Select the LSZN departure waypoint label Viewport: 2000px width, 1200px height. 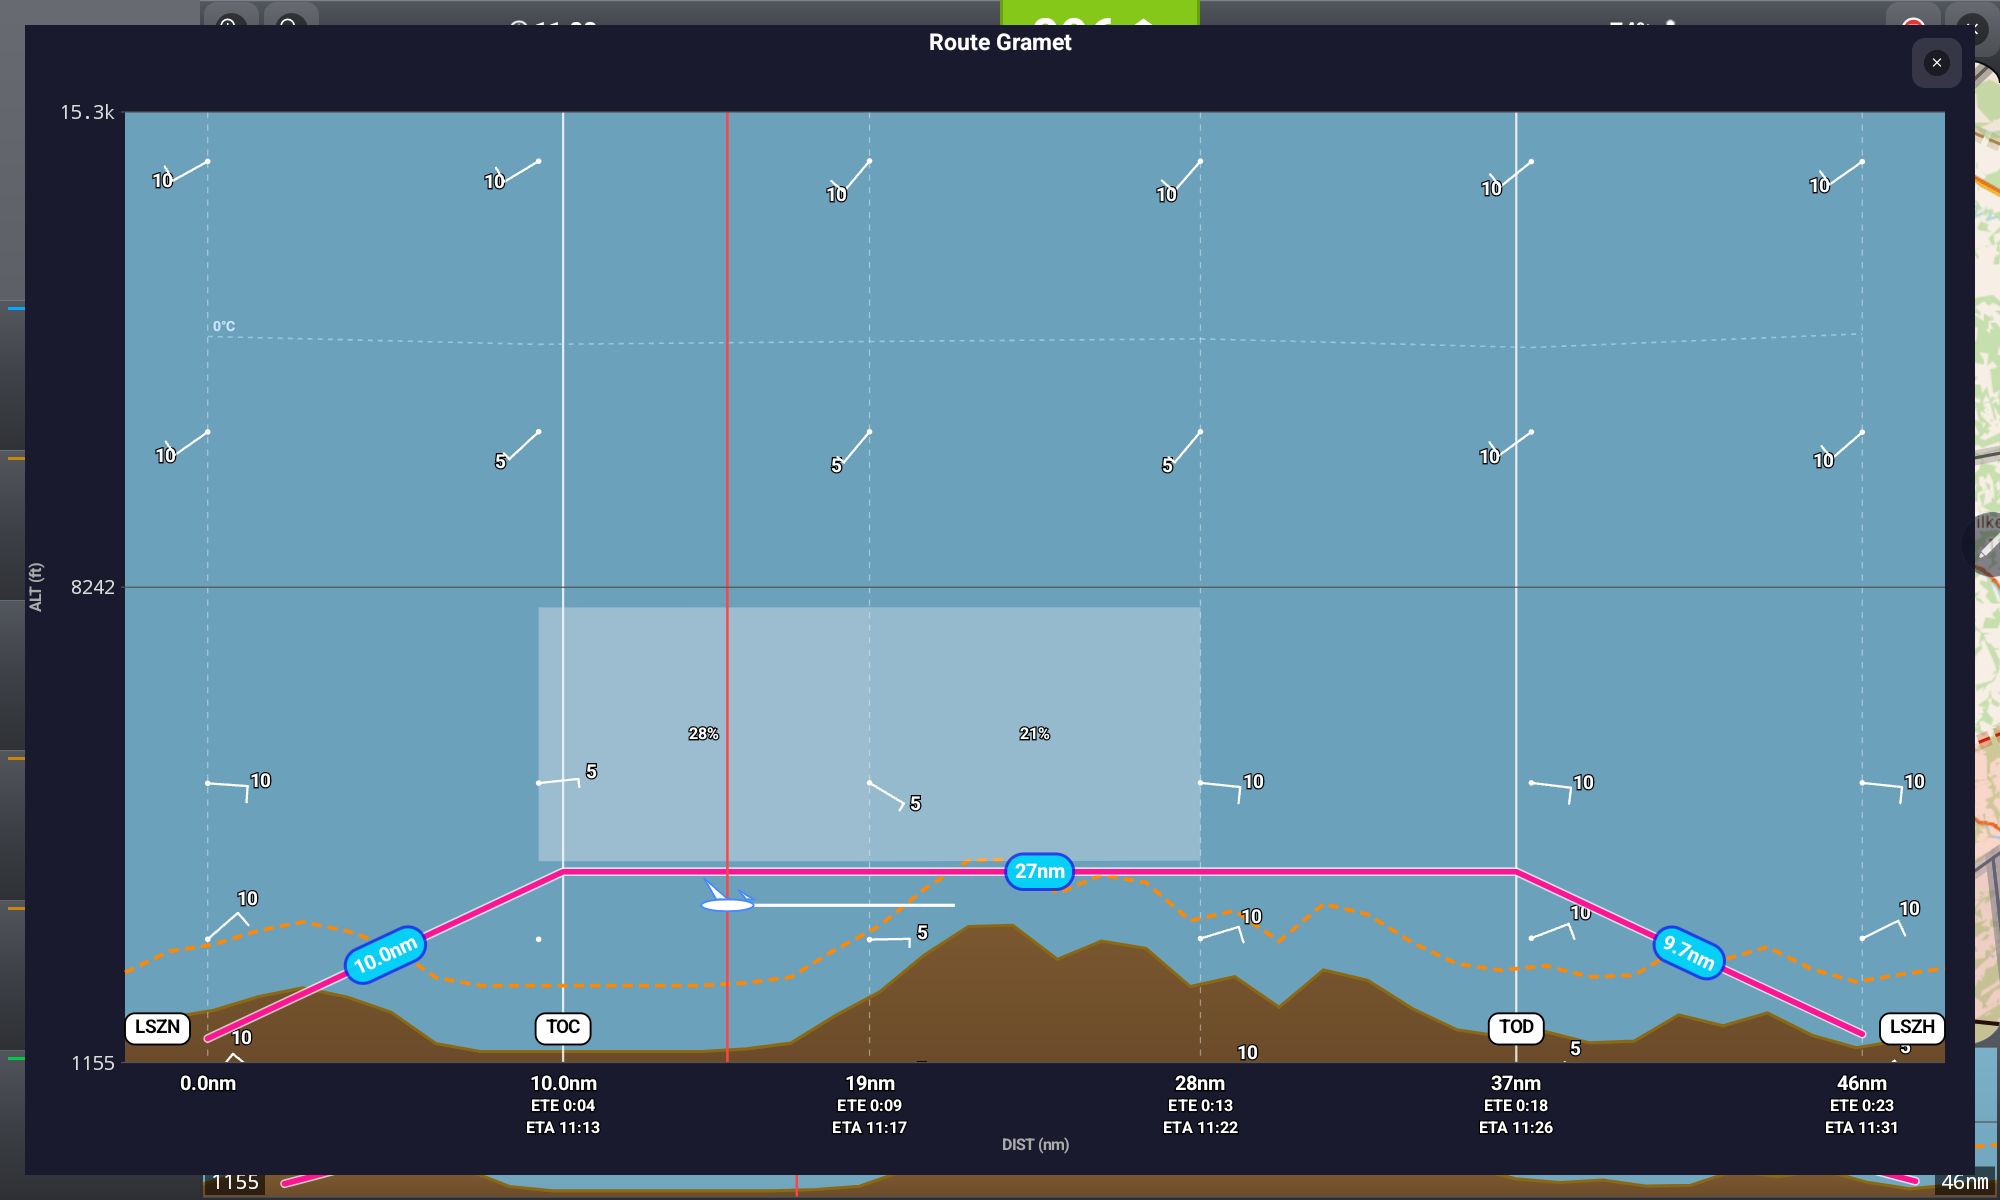tap(157, 1027)
